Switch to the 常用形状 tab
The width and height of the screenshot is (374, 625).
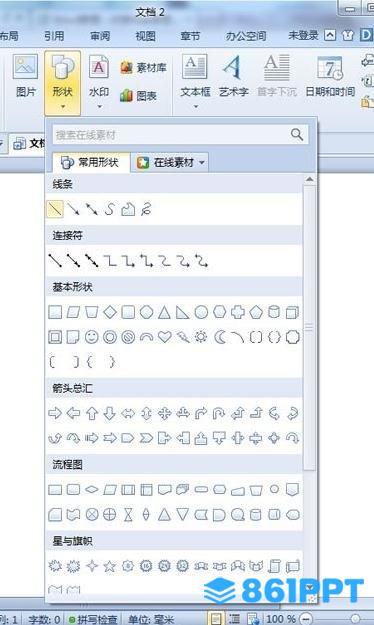[x=90, y=162]
